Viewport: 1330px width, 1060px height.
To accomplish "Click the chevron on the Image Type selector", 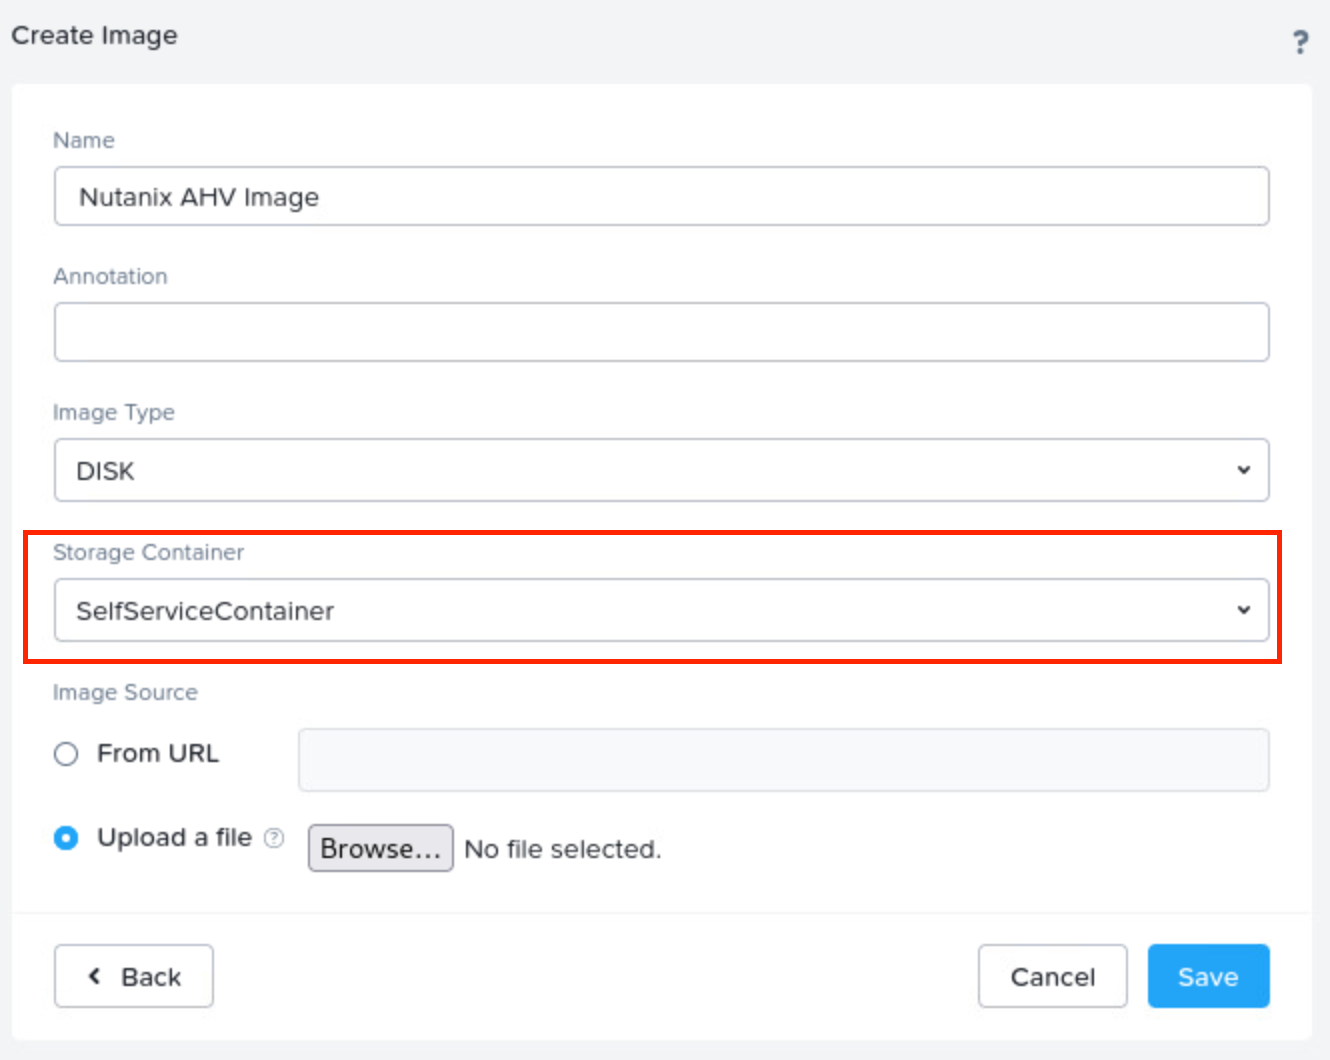I will (x=1243, y=470).
